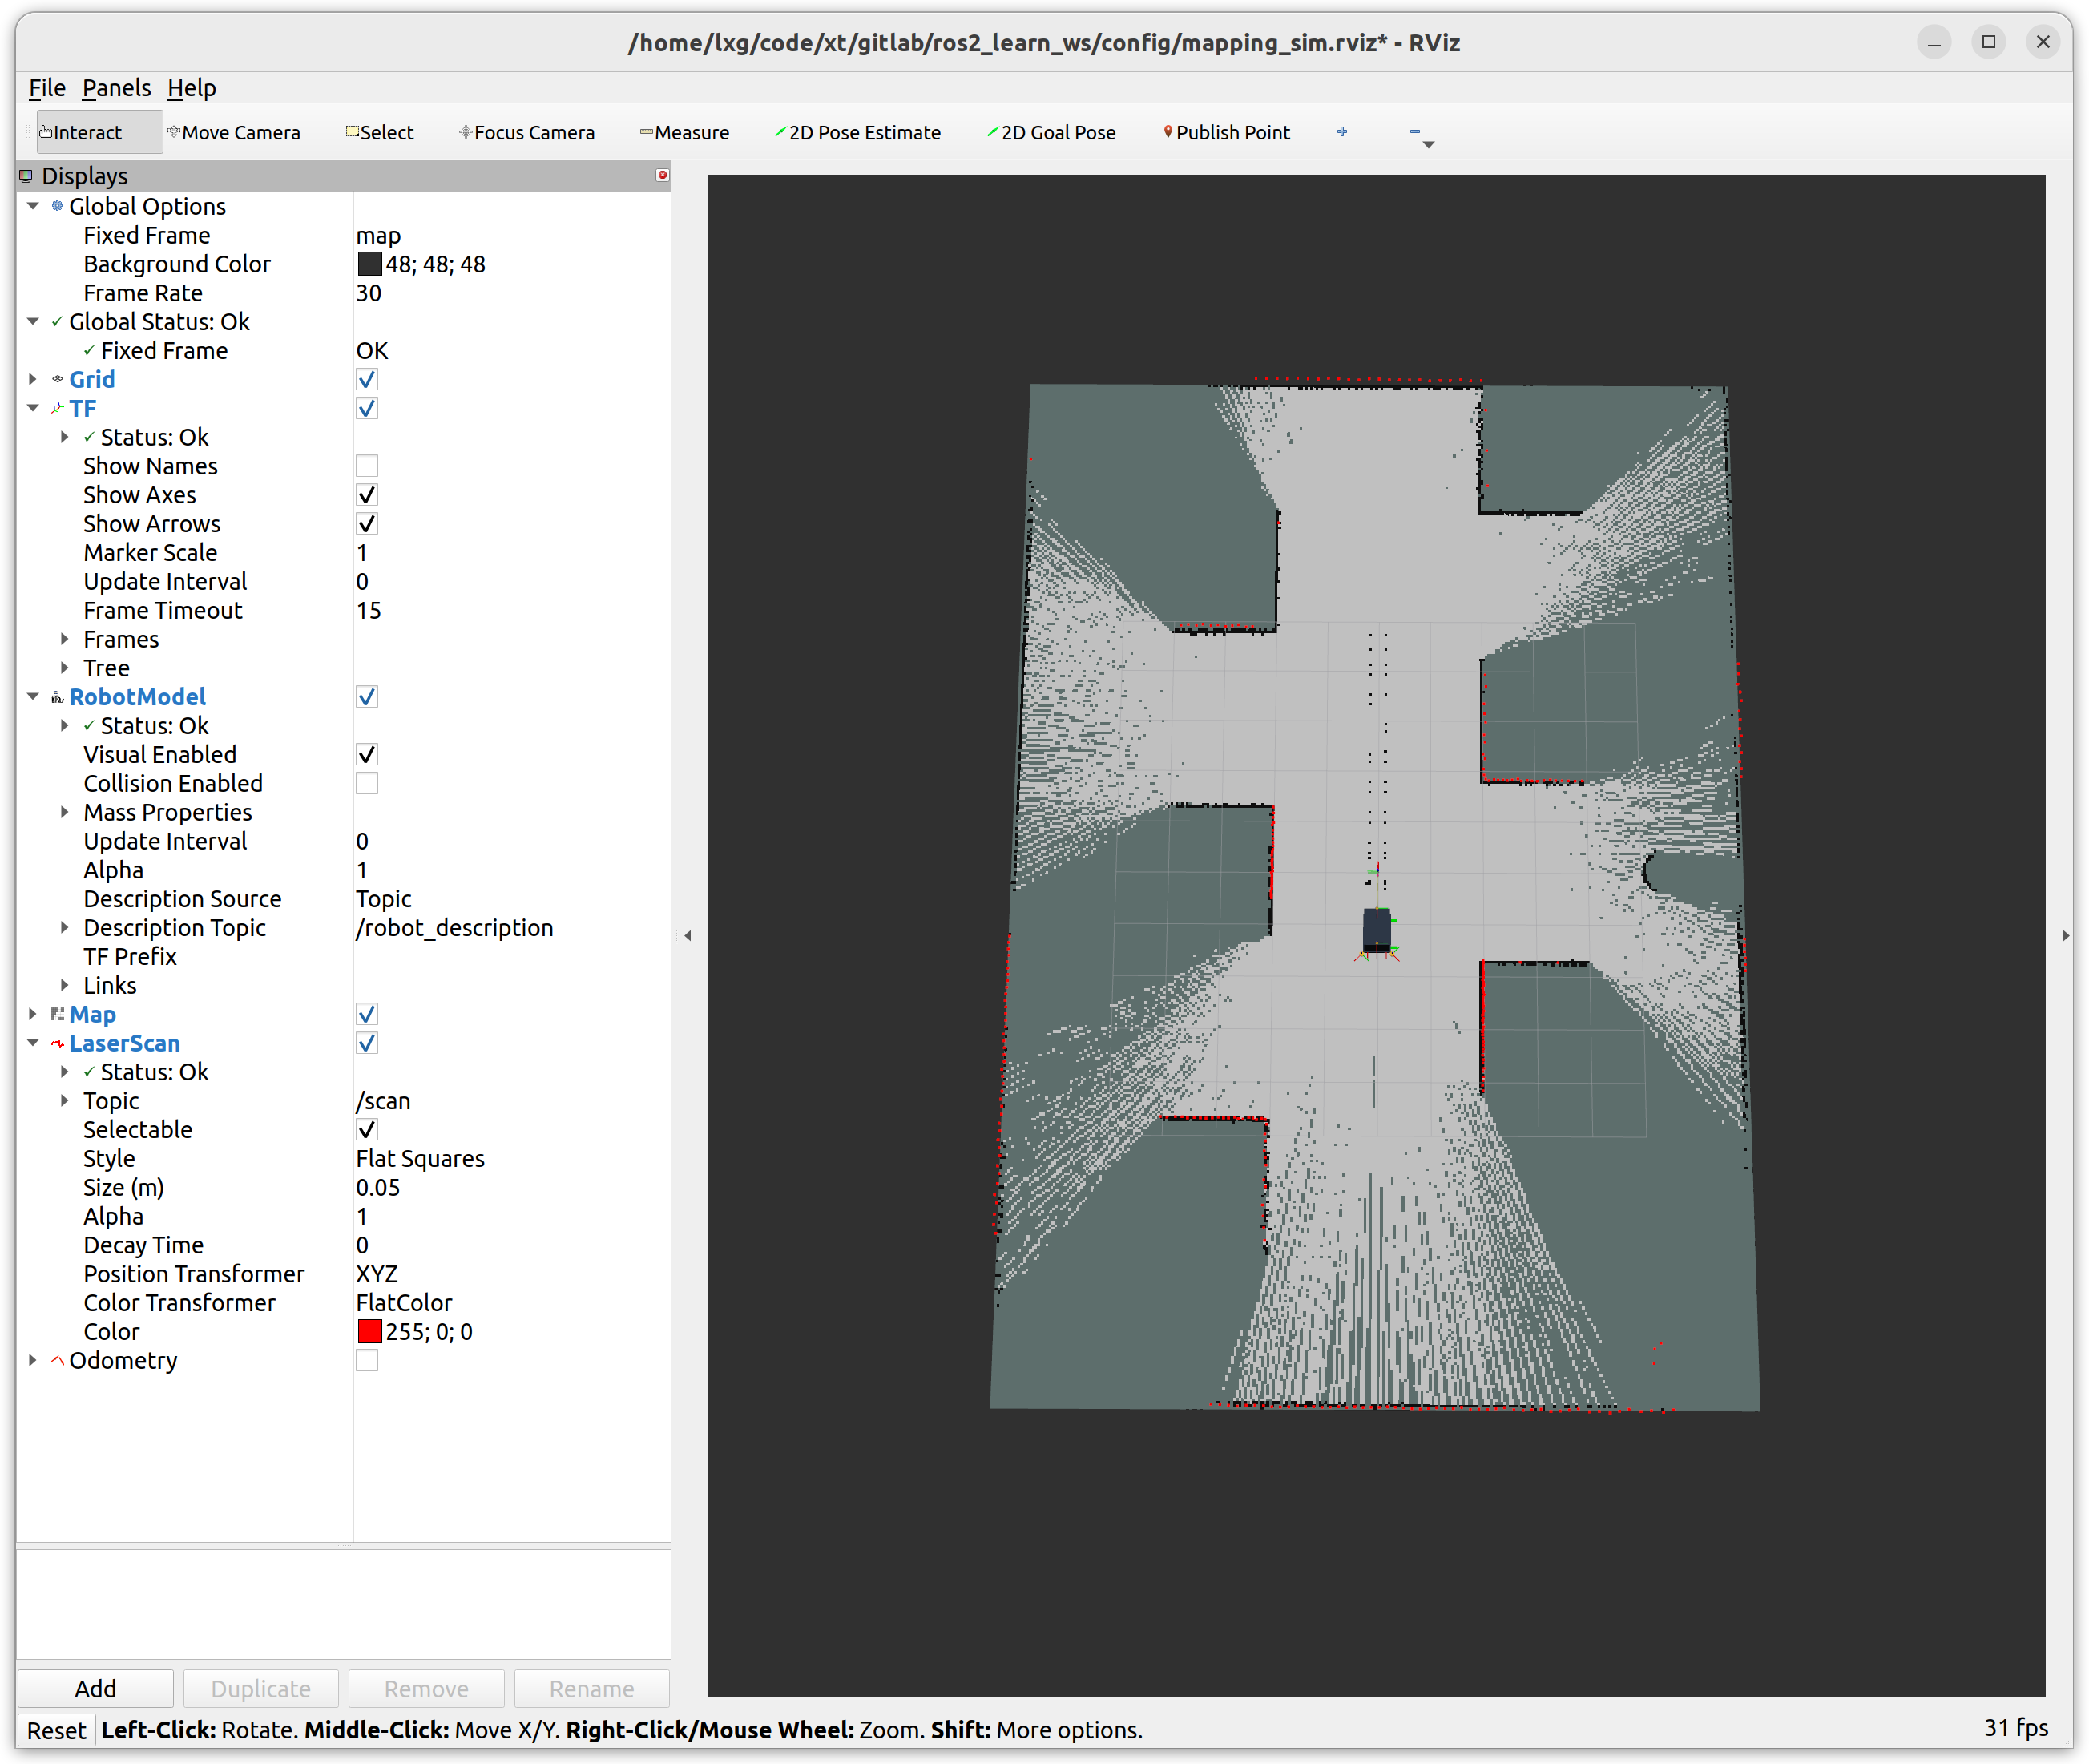
Task: Click the Reset button in status bar
Action: pos(57,1730)
